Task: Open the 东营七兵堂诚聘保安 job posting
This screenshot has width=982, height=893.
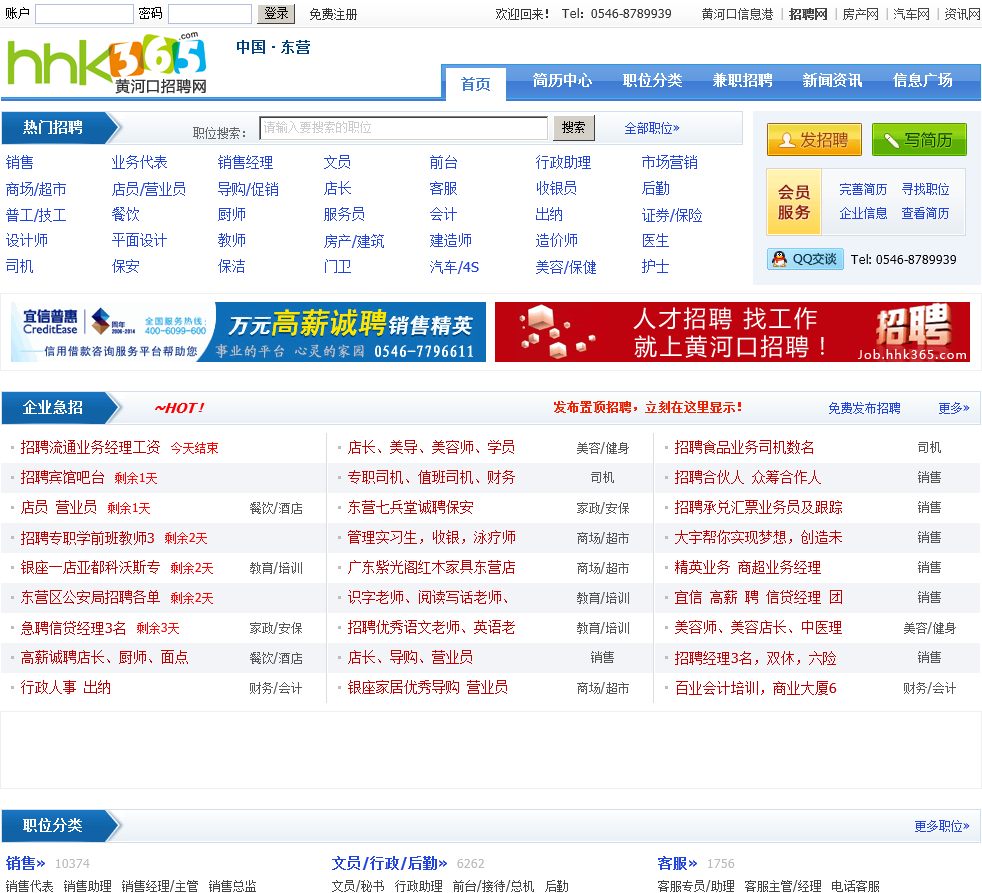Action: coord(410,507)
